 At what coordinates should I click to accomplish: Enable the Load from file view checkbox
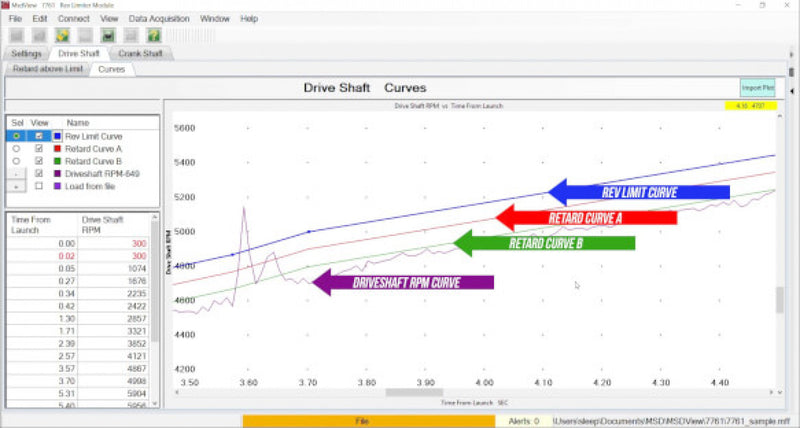coord(39,186)
